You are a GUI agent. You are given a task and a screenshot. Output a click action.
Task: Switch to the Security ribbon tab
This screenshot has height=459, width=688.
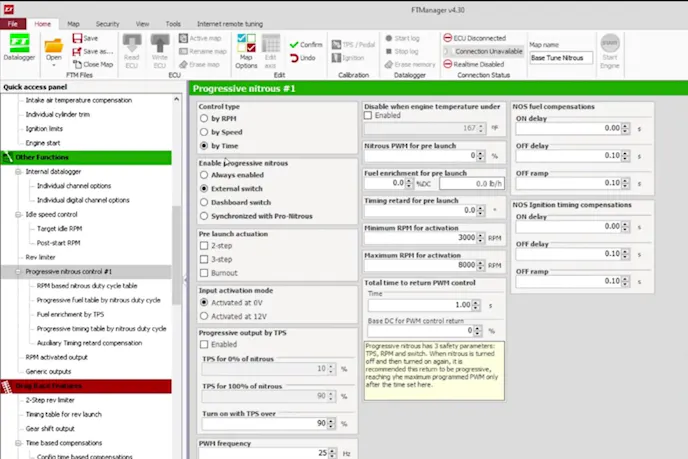point(107,22)
